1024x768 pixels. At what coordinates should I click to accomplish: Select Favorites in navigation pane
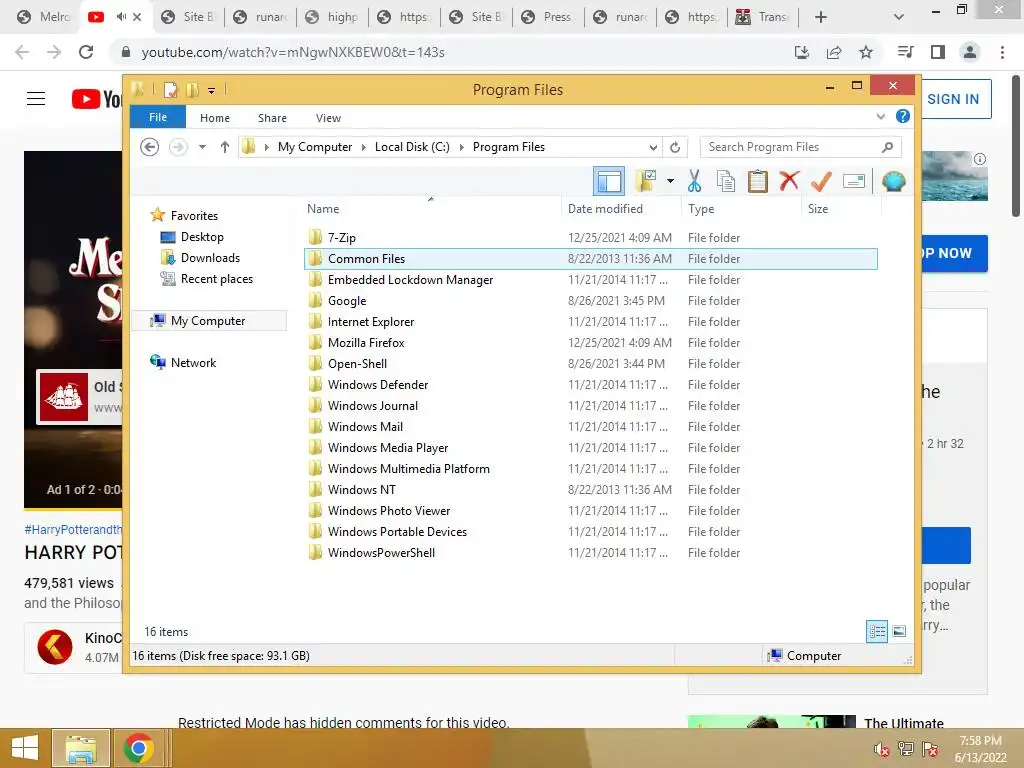click(194, 216)
